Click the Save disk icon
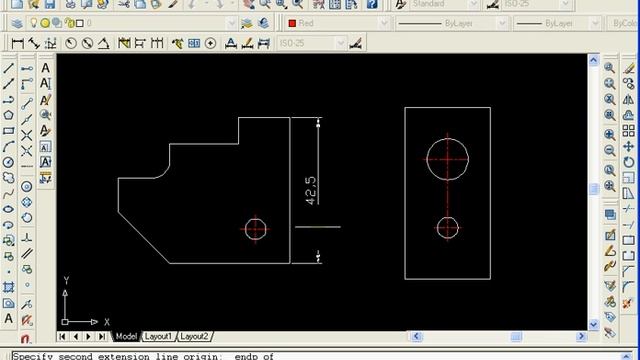The width and height of the screenshot is (640, 360). tap(49, 4)
